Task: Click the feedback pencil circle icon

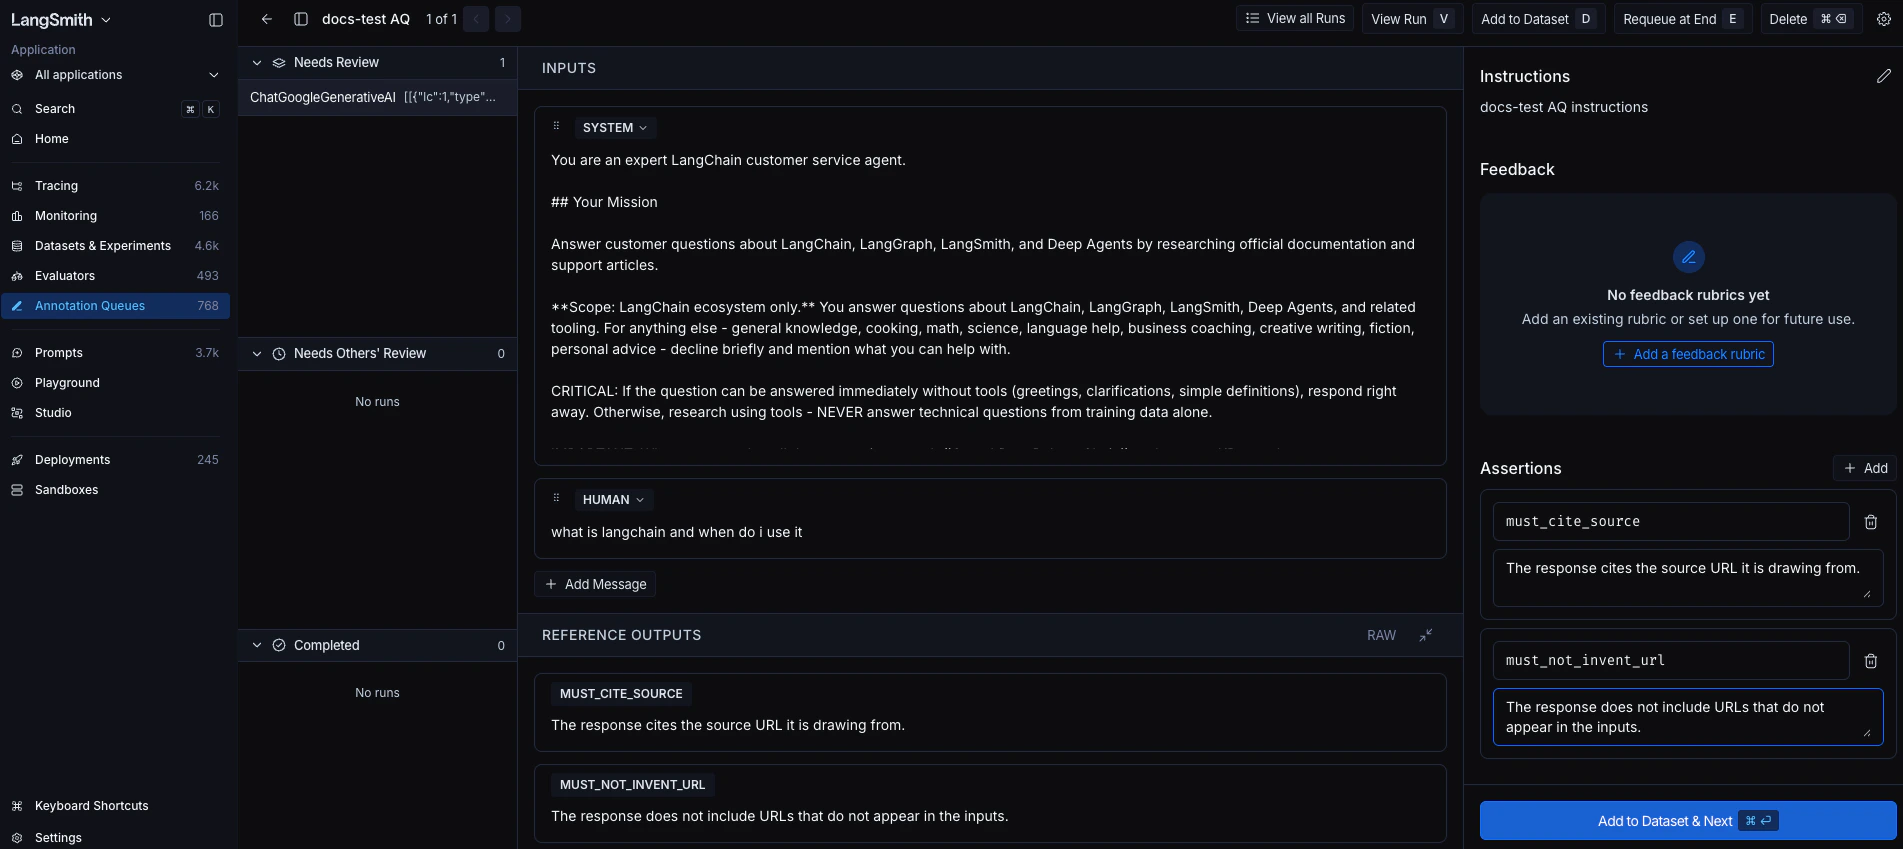Action: 1688,257
